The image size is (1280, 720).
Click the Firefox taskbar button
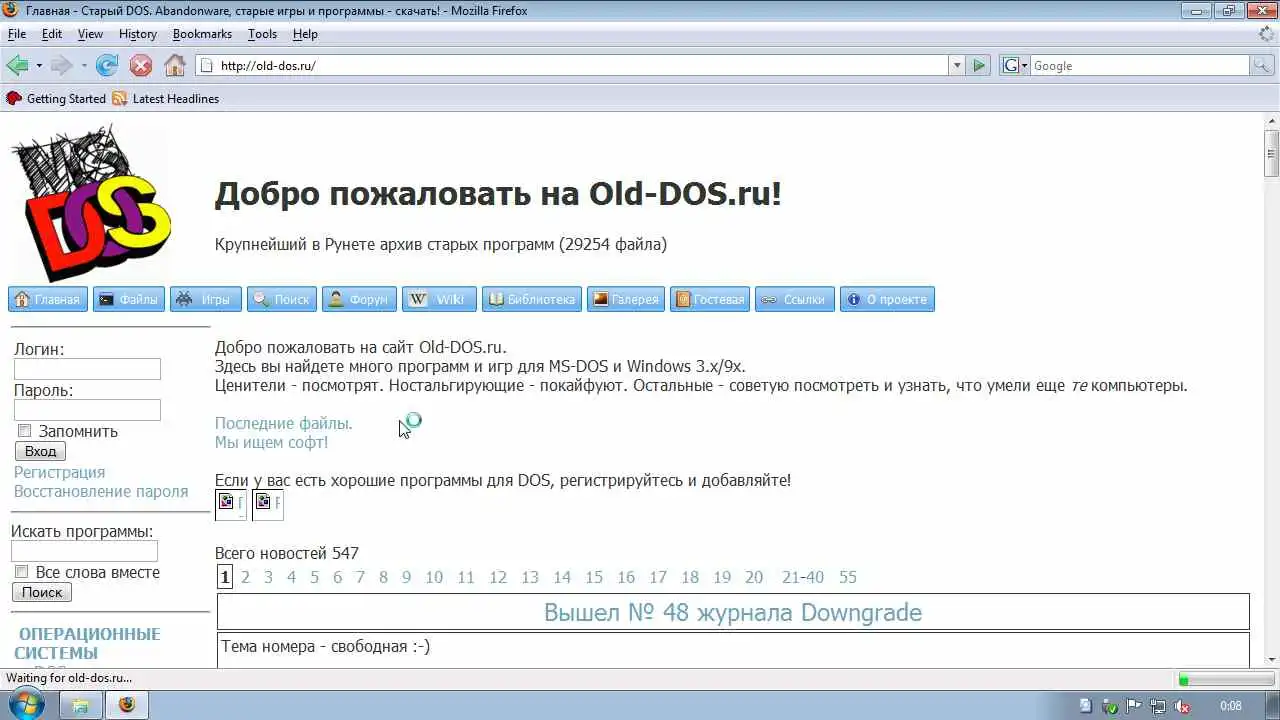tap(126, 705)
